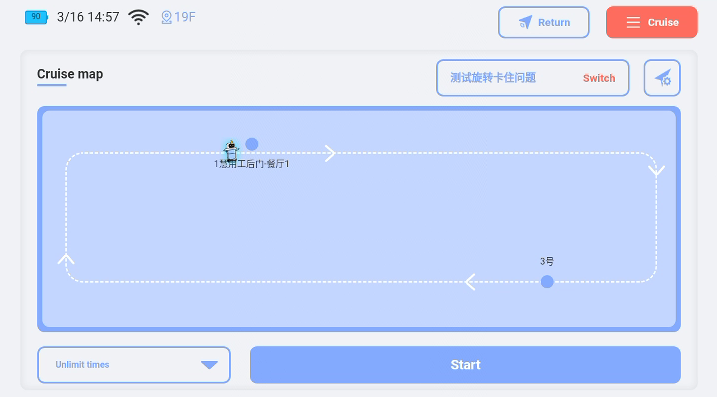The width and height of the screenshot is (717, 397).
Task: Open the Wi-Fi status icon
Action: pos(139,17)
